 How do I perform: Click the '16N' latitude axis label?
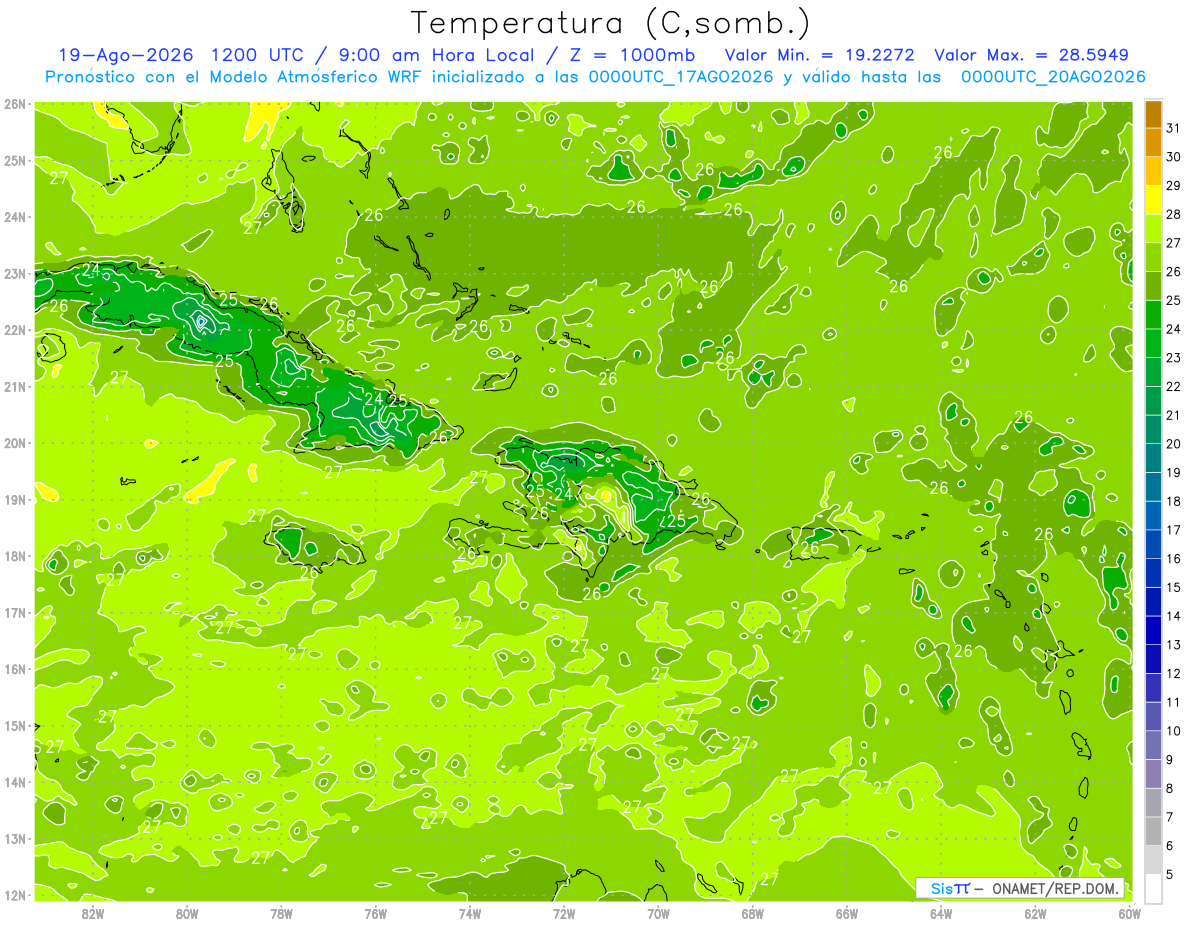15,669
